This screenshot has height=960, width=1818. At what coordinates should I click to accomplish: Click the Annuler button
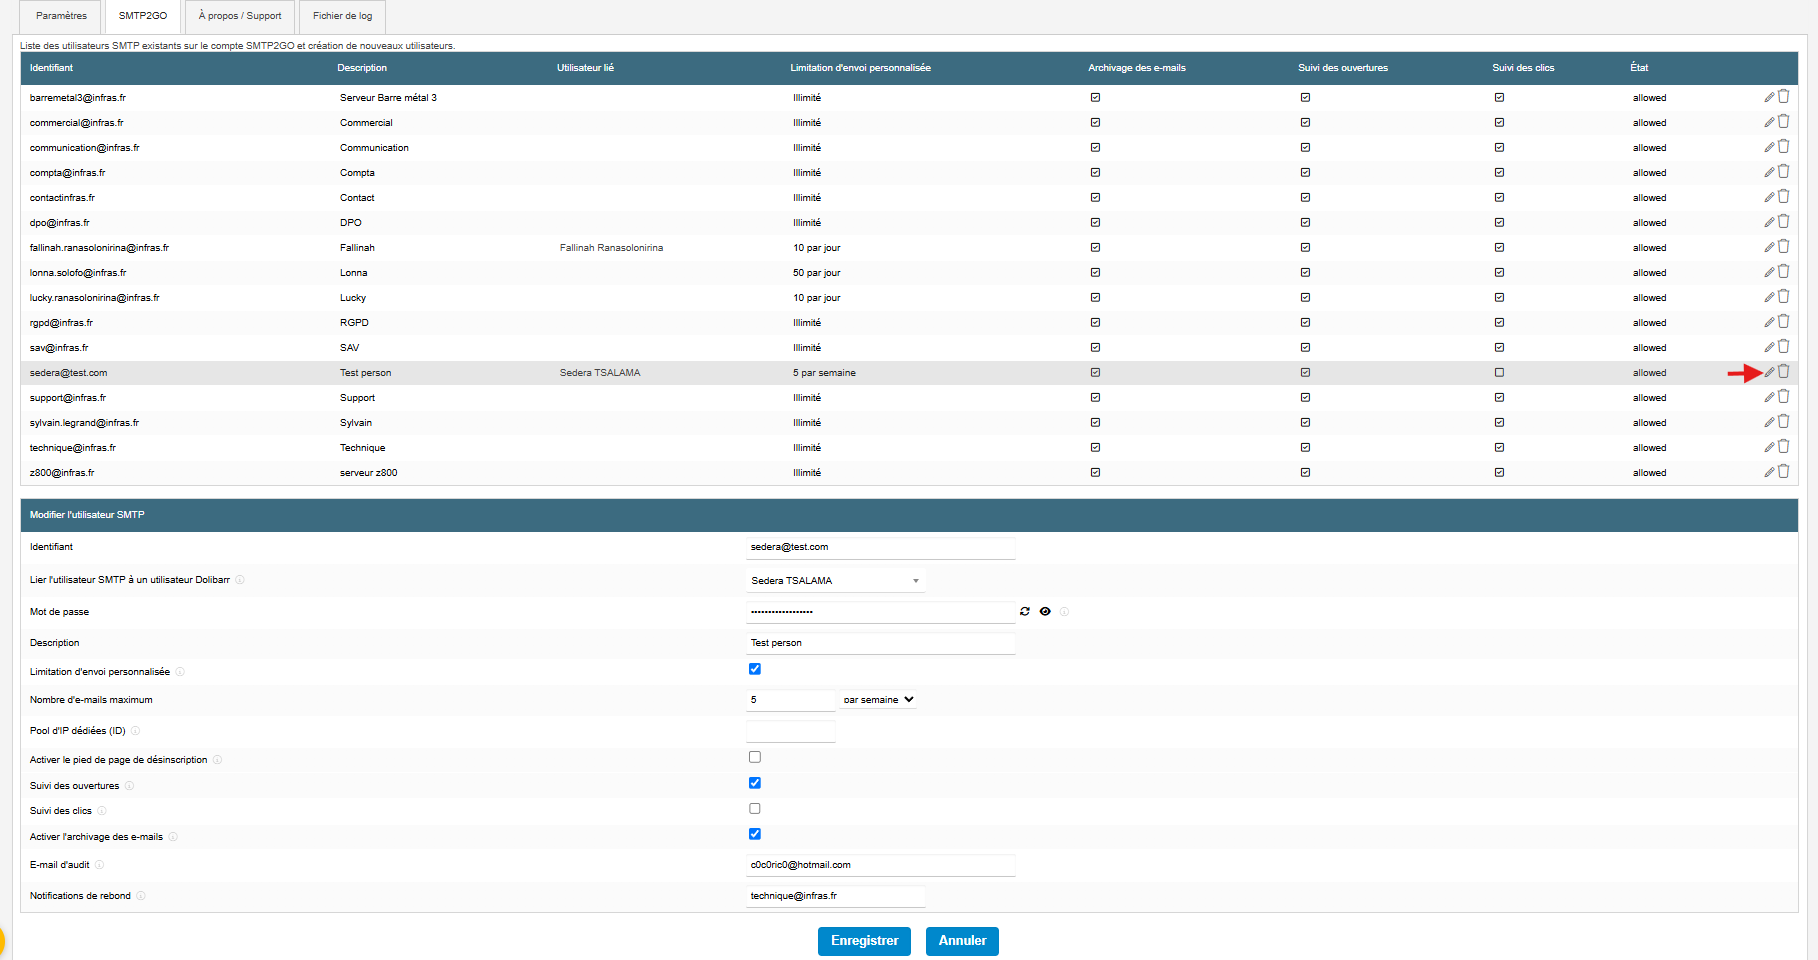tap(962, 941)
